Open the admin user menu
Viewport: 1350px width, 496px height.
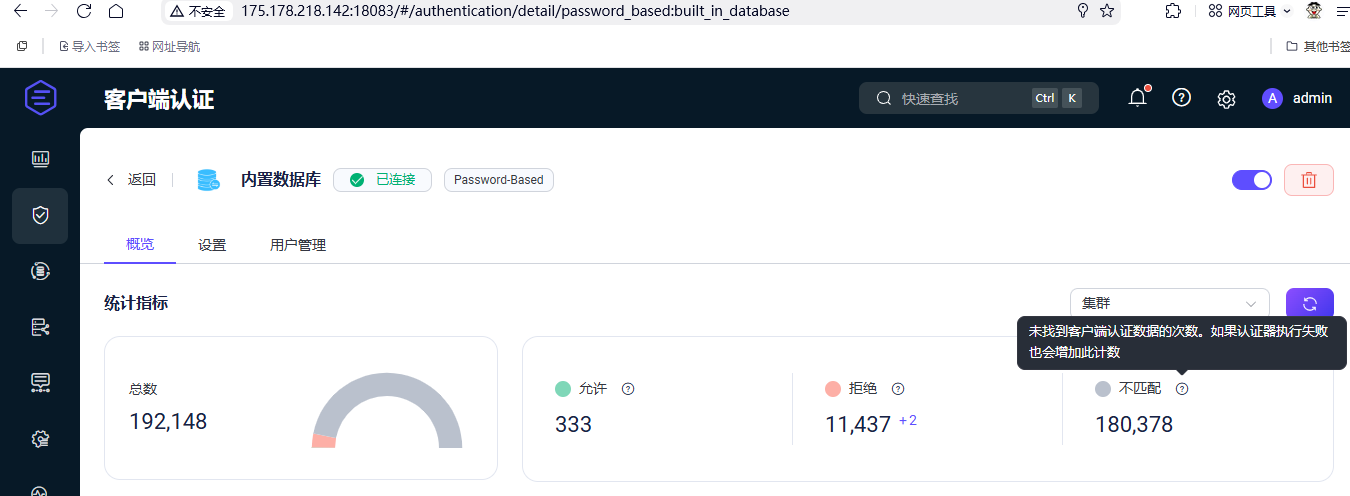(x=1297, y=98)
